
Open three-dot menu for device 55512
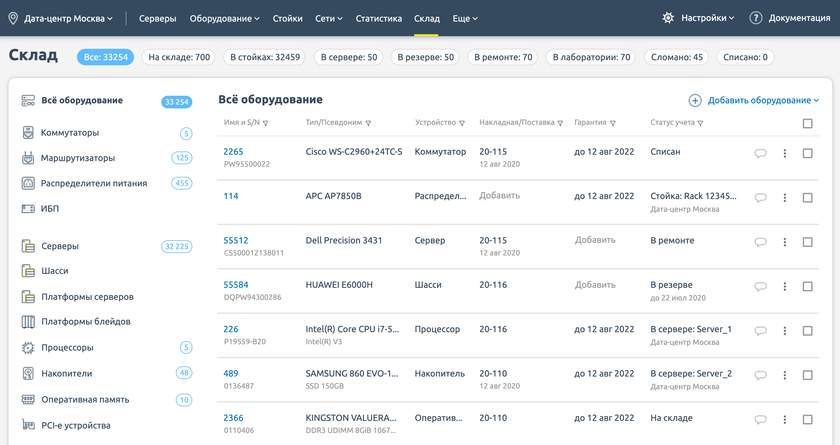[x=785, y=242]
